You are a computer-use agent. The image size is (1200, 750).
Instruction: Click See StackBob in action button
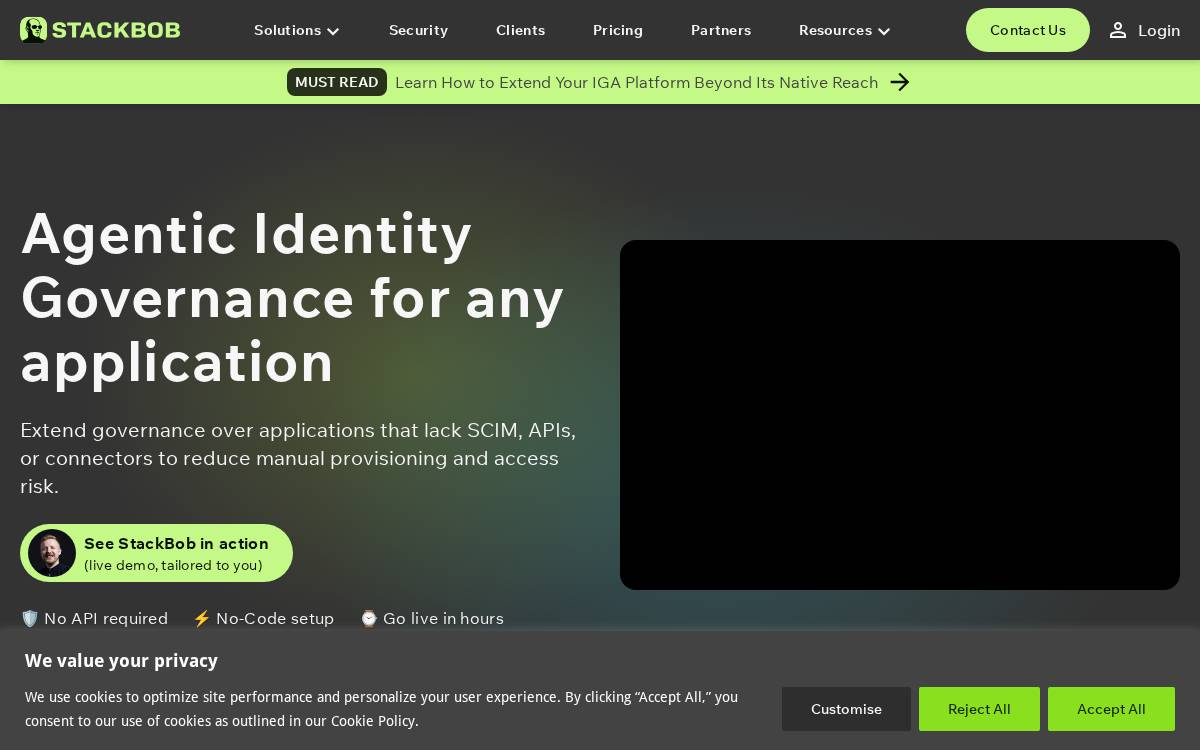click(x=156, y=553)
